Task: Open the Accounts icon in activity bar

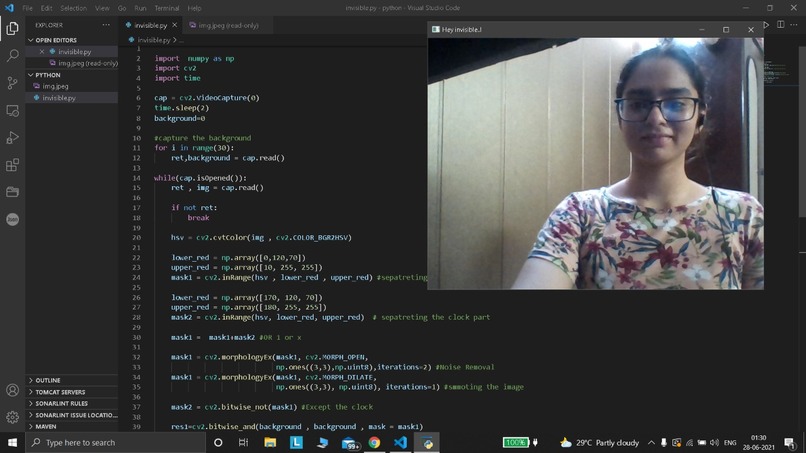Action: 12,390
